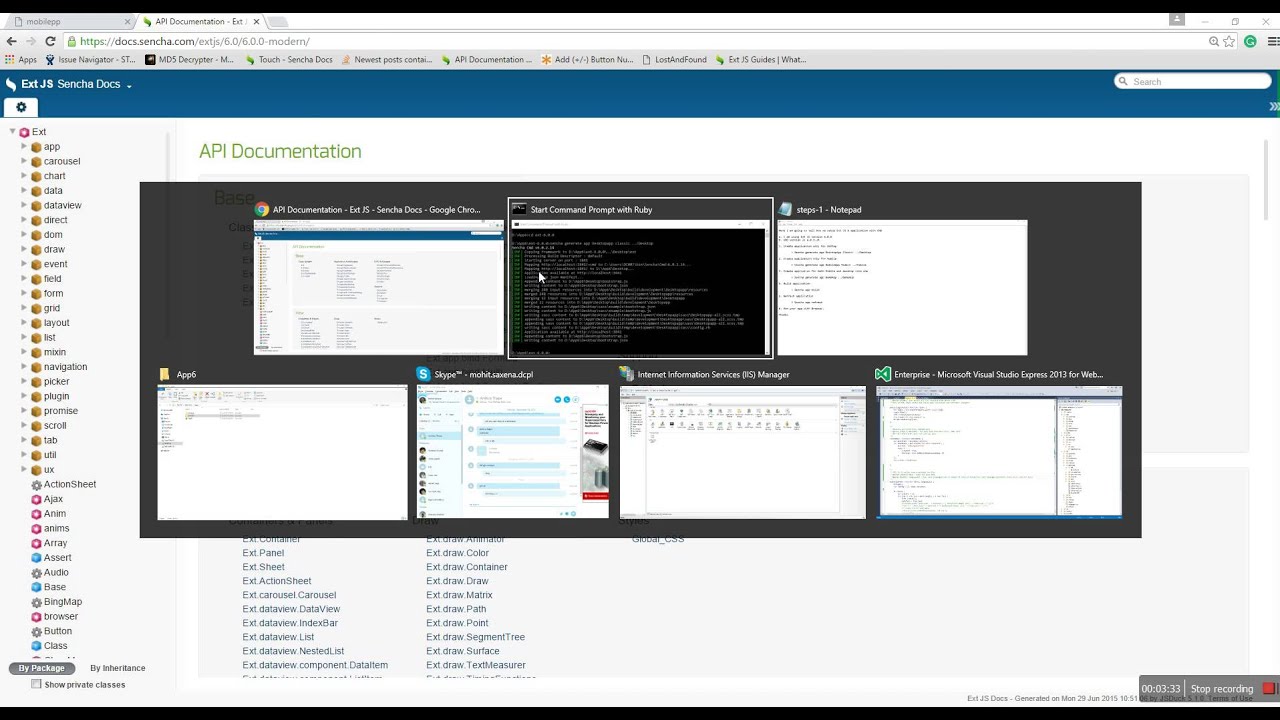Screen dimensions: 1280x720
Task: Open the Assert class tree item
Action: click(x=58, y=558)
